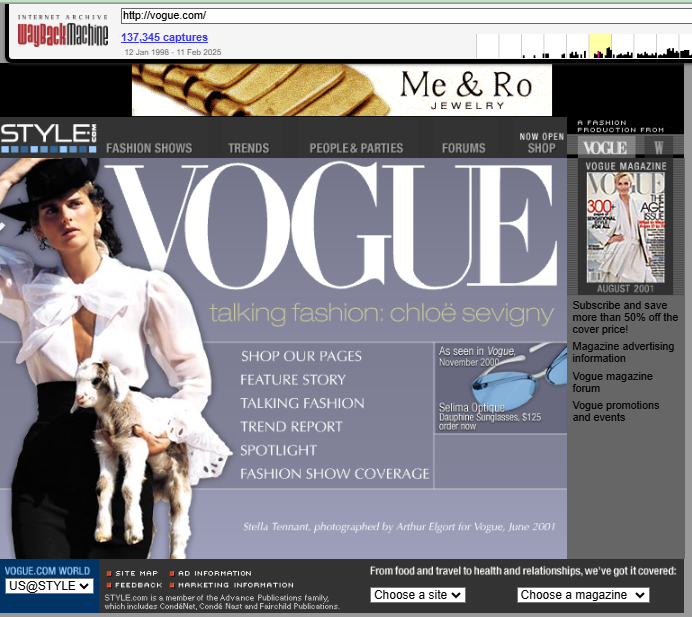
Task: Open Vogue magazine forum link
Action: click(x=612, y=382)
